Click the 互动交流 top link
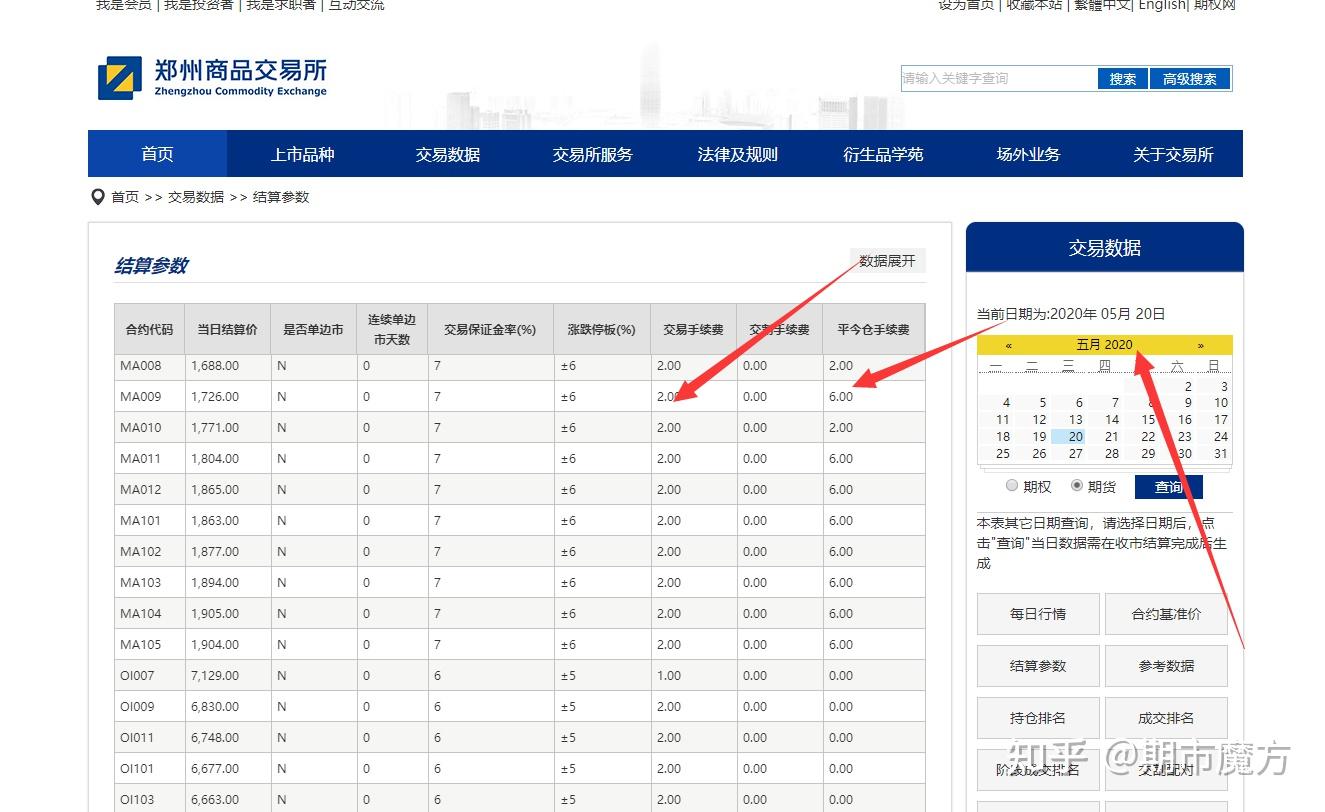The height and width of the screenshot is (812, 1325). click(x=356, y=5)
